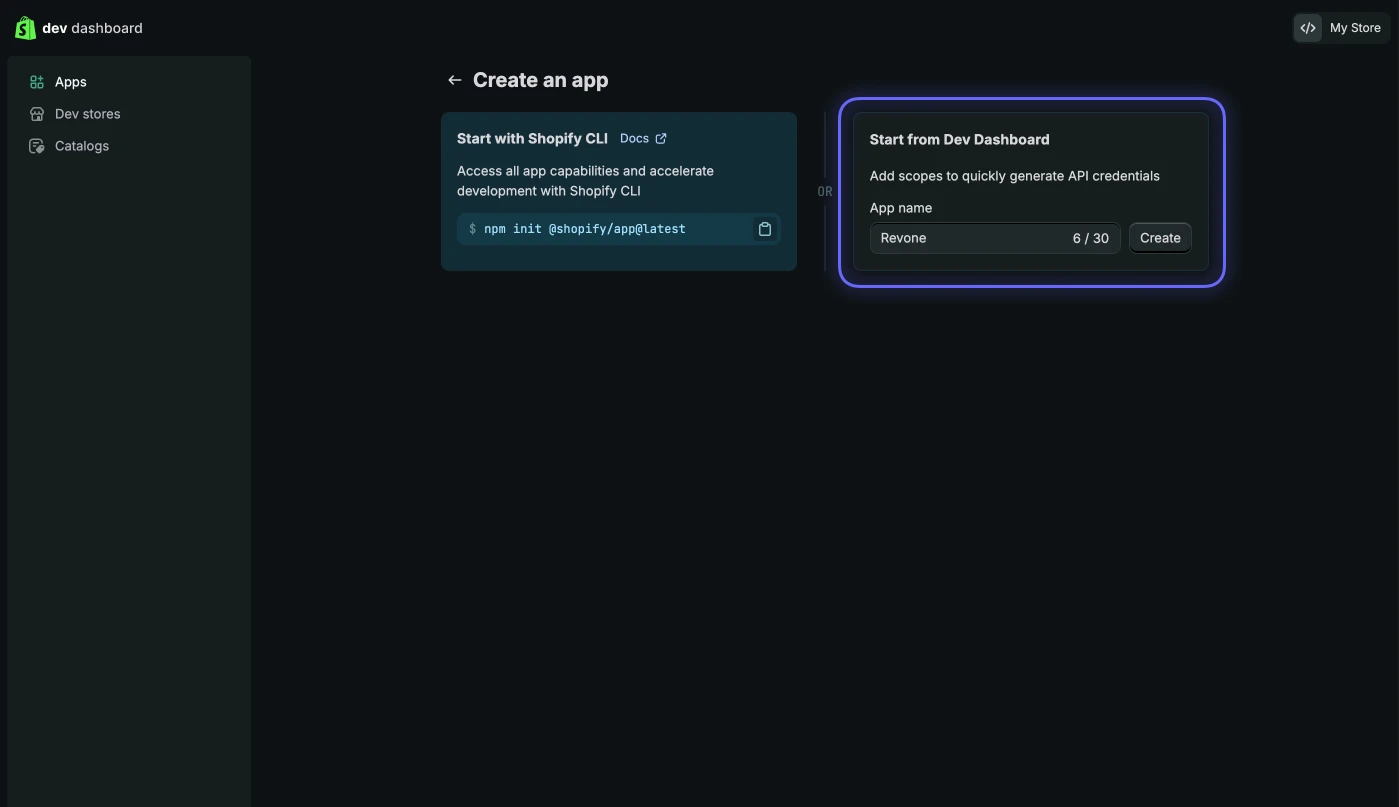This screenshot has height=807, width=1399.
Task: Click the Start from Dev Dashboard heading
Action: [x=959, y=139]
